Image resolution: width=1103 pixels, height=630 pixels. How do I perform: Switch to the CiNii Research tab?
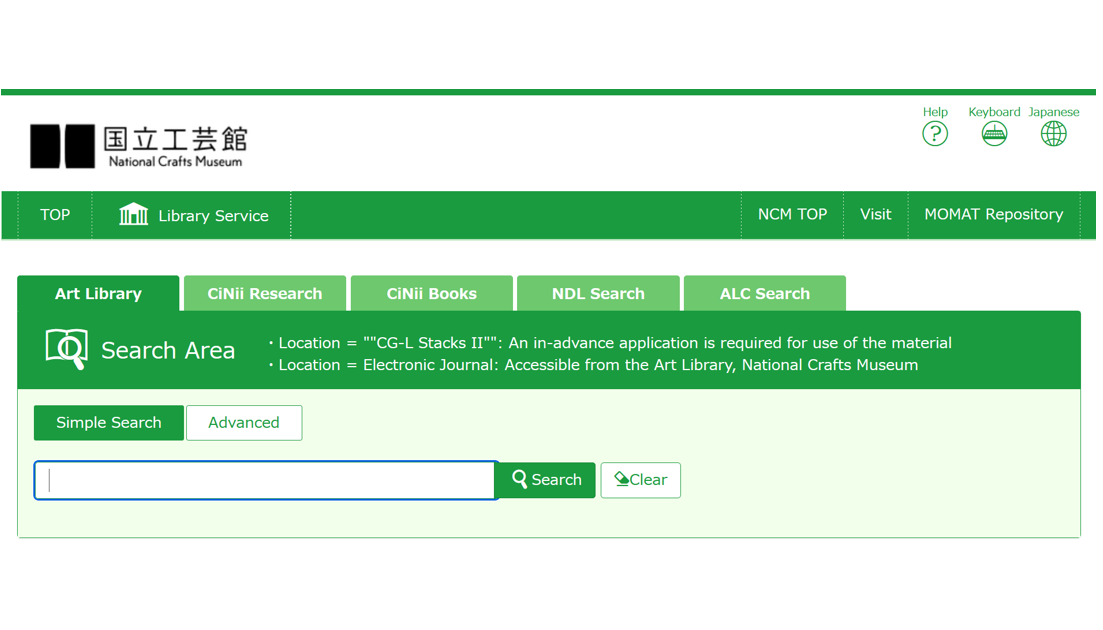(x=265, y=294)
